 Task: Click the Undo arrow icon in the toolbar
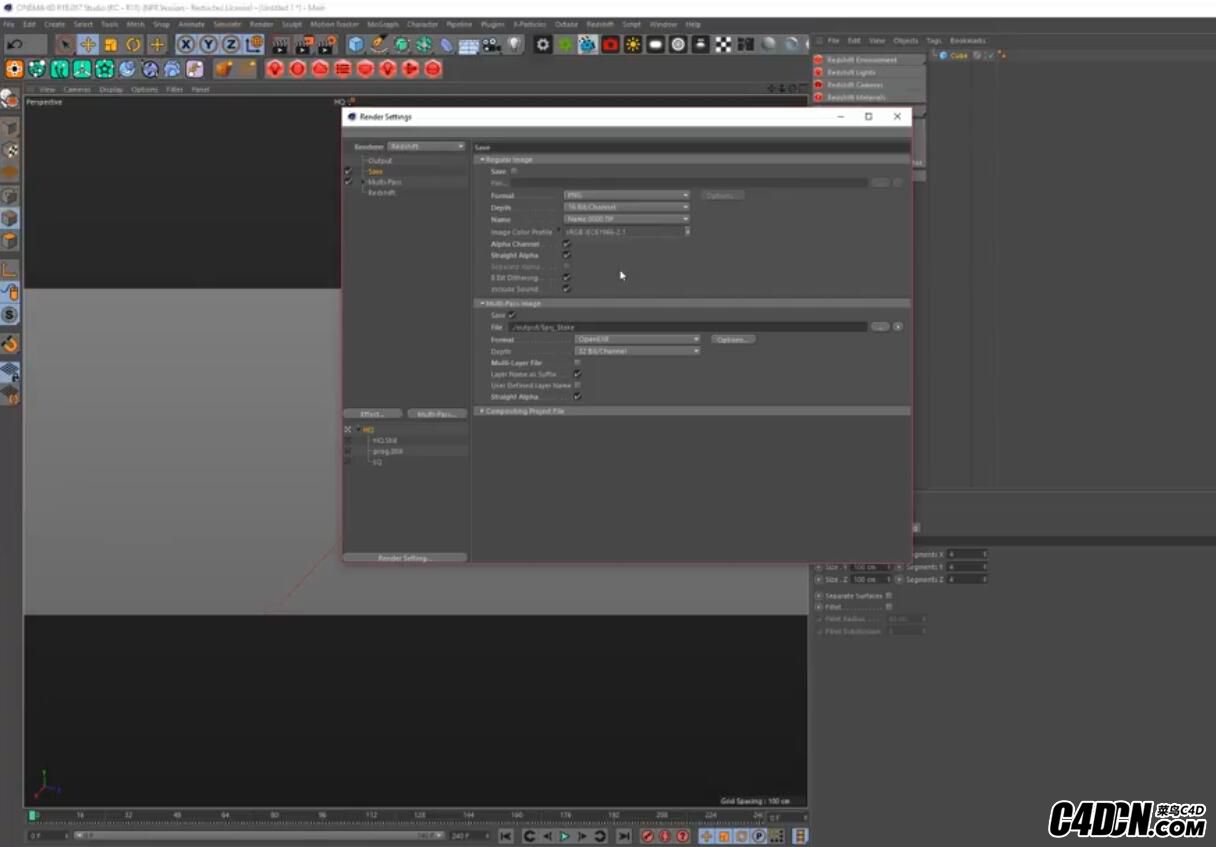(x=15, y=45)
